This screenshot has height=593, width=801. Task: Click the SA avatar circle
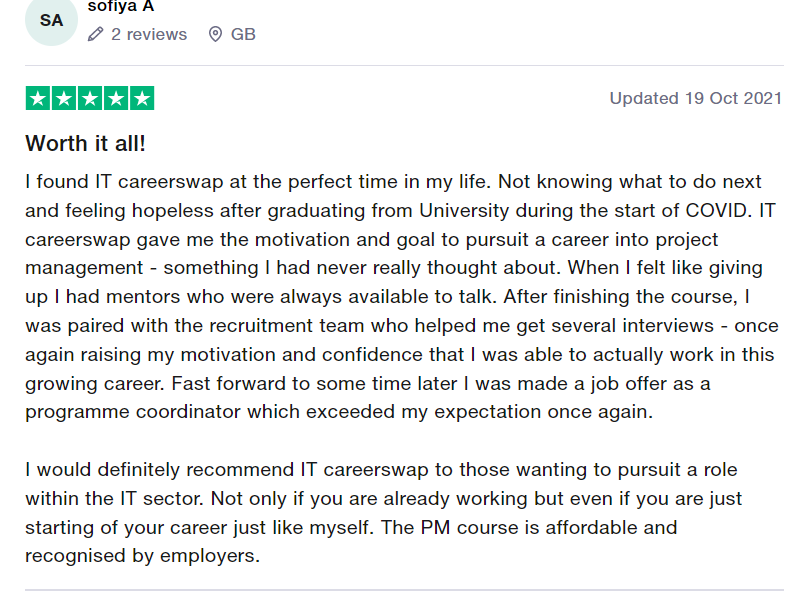point(51,20)
